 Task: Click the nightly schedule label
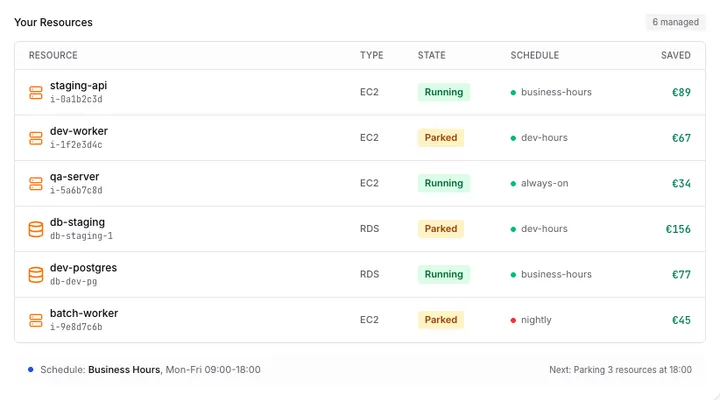point(536,320)
